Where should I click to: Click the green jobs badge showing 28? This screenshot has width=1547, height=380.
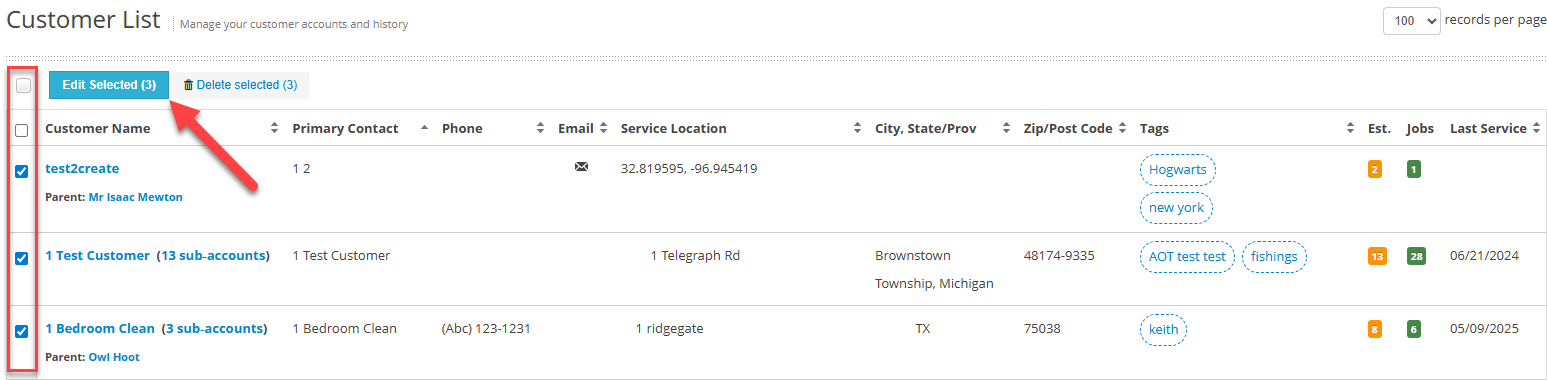1416,256
